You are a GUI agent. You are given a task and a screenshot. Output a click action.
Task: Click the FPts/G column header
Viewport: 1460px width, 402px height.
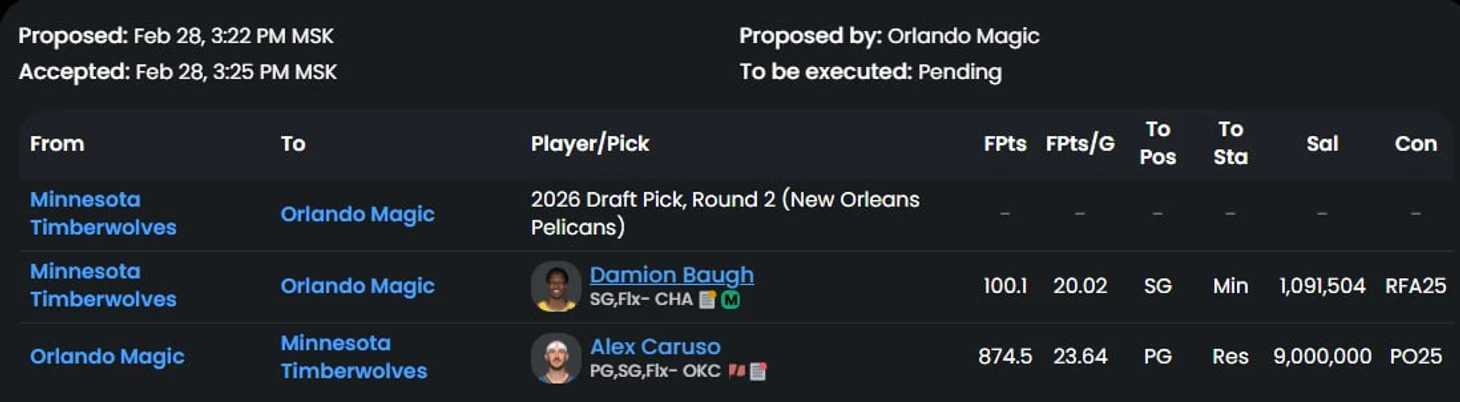tap(1080, 143)
